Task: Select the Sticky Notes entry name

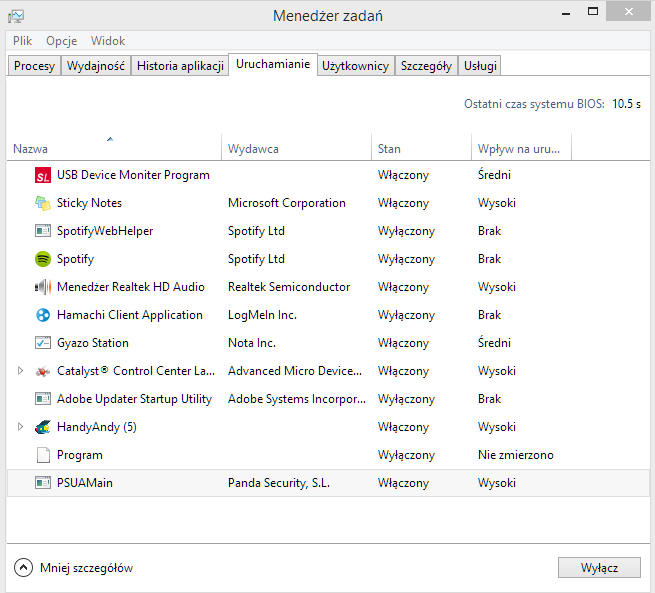Action: coord(89,203)
